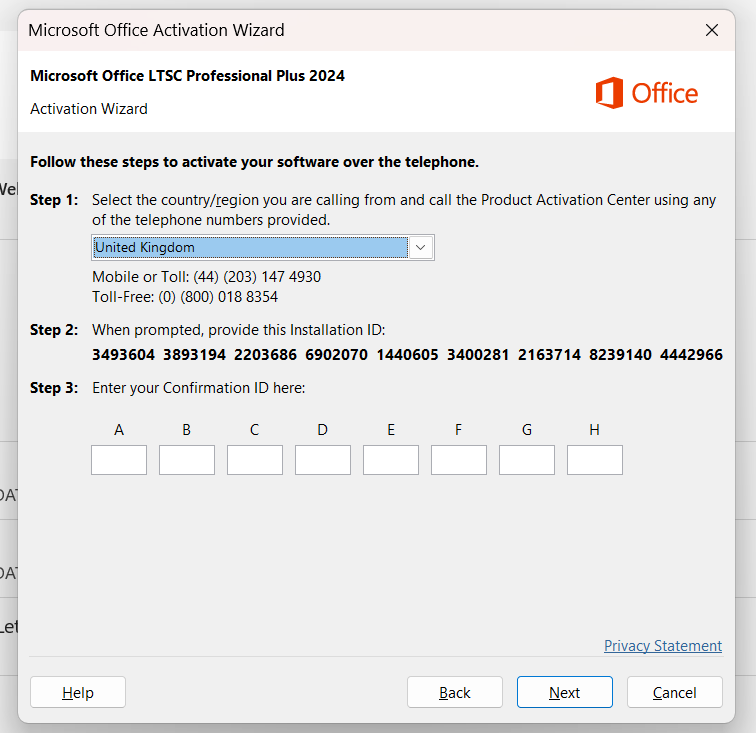Click Confirmation ID field D

tap(323, 460)
